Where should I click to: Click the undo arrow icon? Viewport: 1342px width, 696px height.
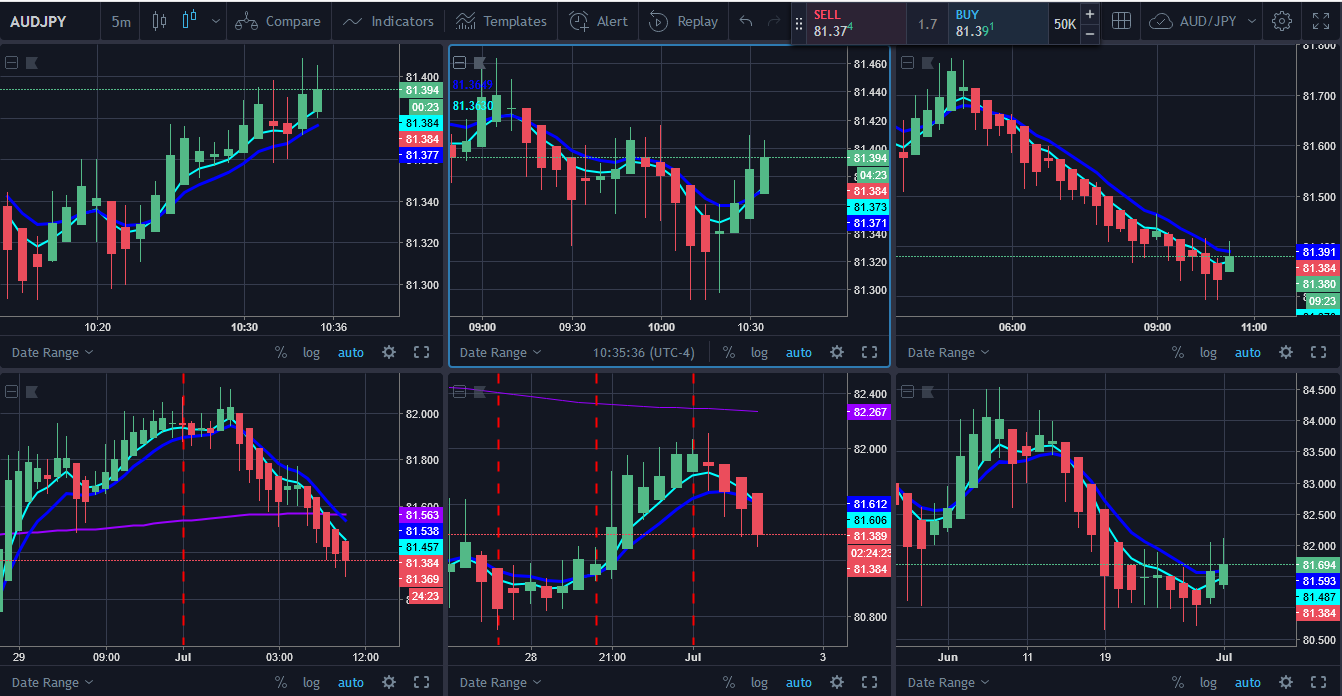tap(746, 21)
